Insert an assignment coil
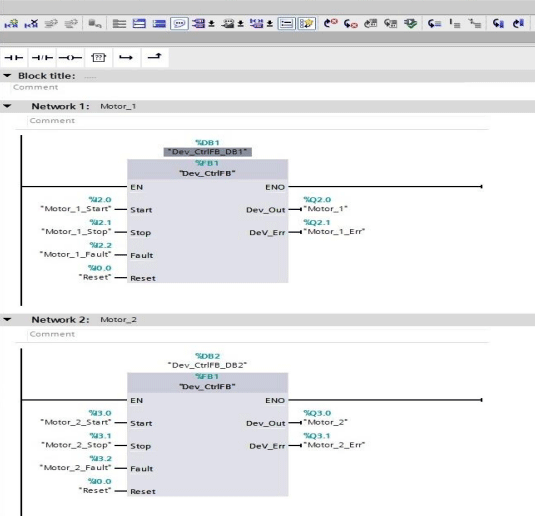The image size is (535, 516). [70, 58]
